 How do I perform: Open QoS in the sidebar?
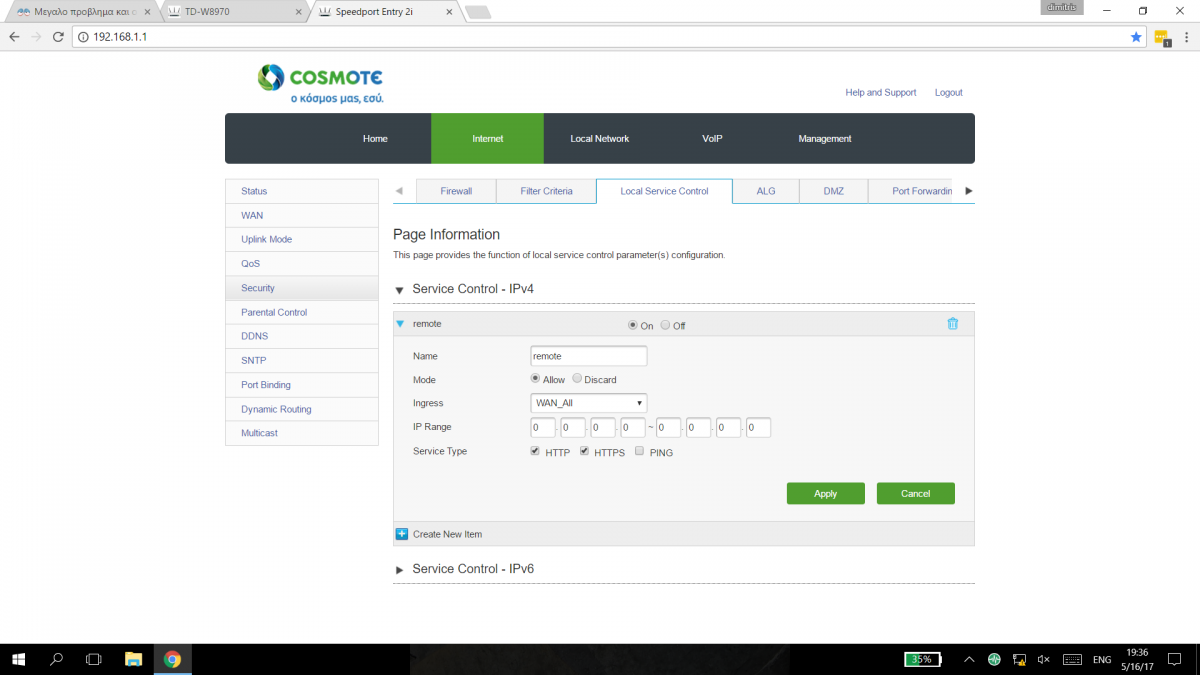(302, 264)
